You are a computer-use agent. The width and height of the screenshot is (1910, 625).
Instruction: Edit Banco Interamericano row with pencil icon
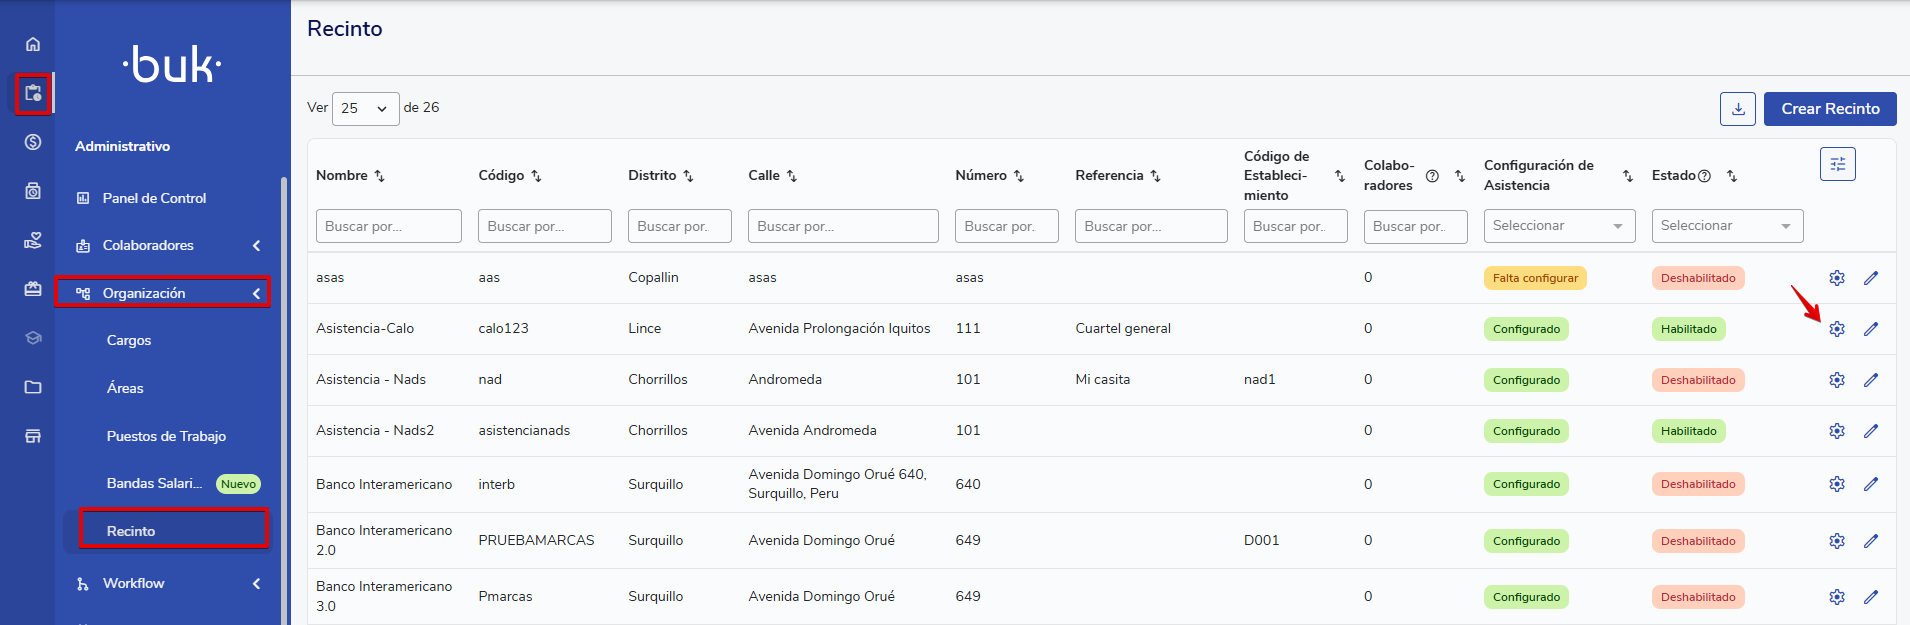click(x=1870, y=484)
